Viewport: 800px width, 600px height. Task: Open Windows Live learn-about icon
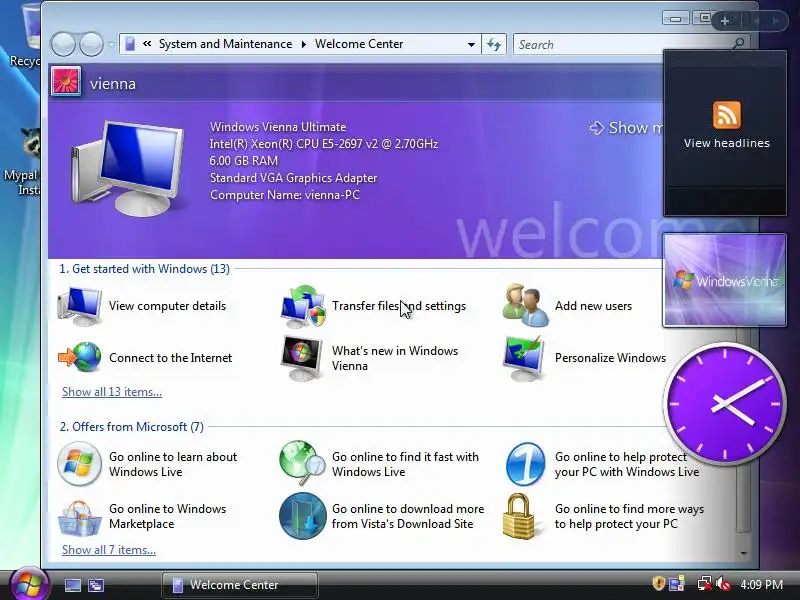79,464
